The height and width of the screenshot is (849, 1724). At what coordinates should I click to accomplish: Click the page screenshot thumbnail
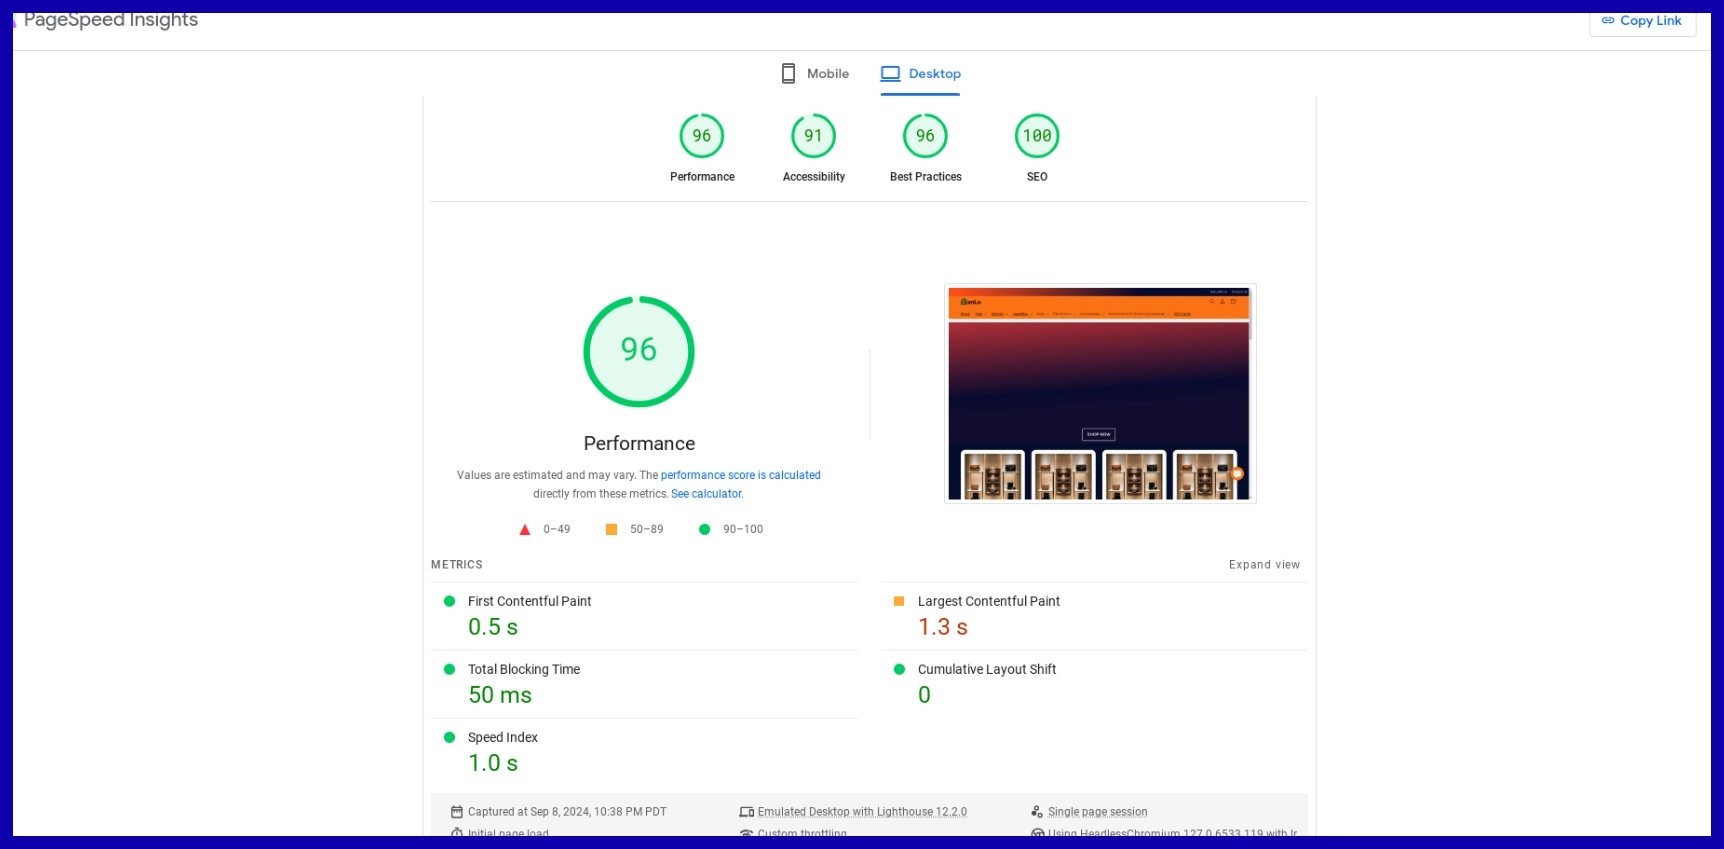point(1099,393)
